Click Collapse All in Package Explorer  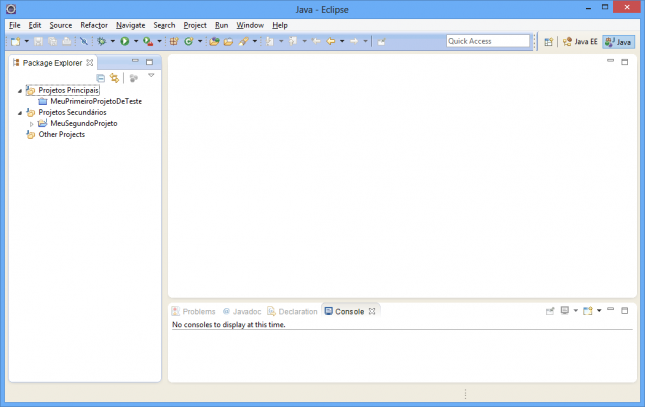[100, 78]
